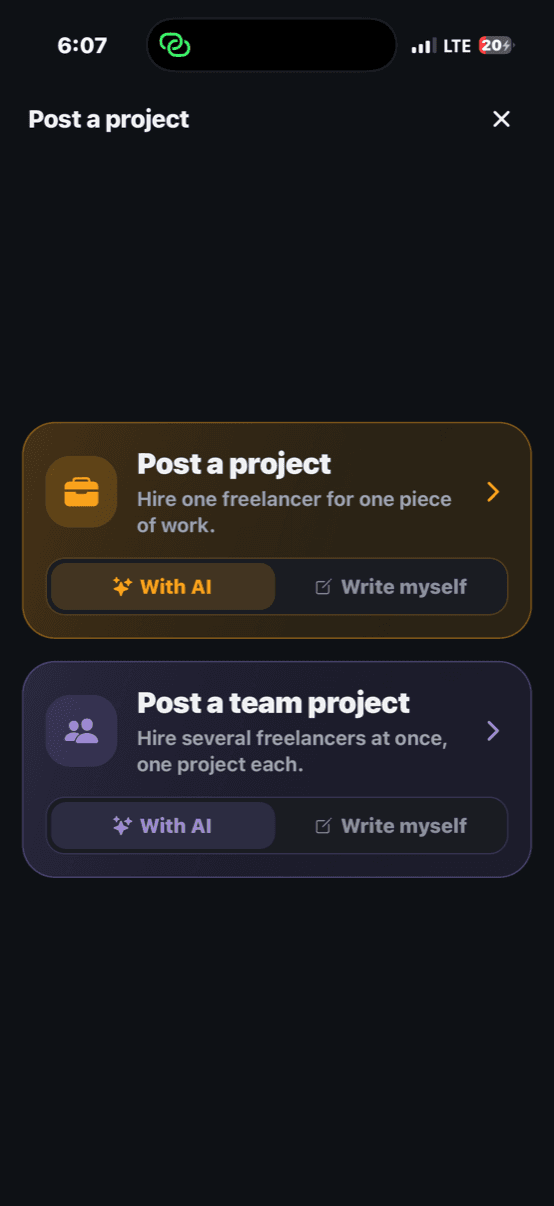
Task: Select With AI for single project
Action: click(x=163, y=587)
